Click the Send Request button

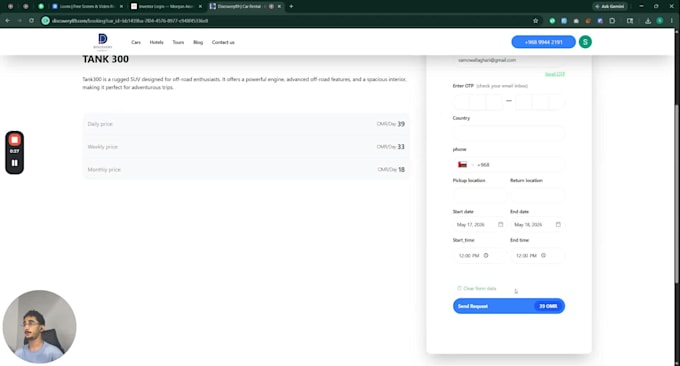tap(509, 306)
